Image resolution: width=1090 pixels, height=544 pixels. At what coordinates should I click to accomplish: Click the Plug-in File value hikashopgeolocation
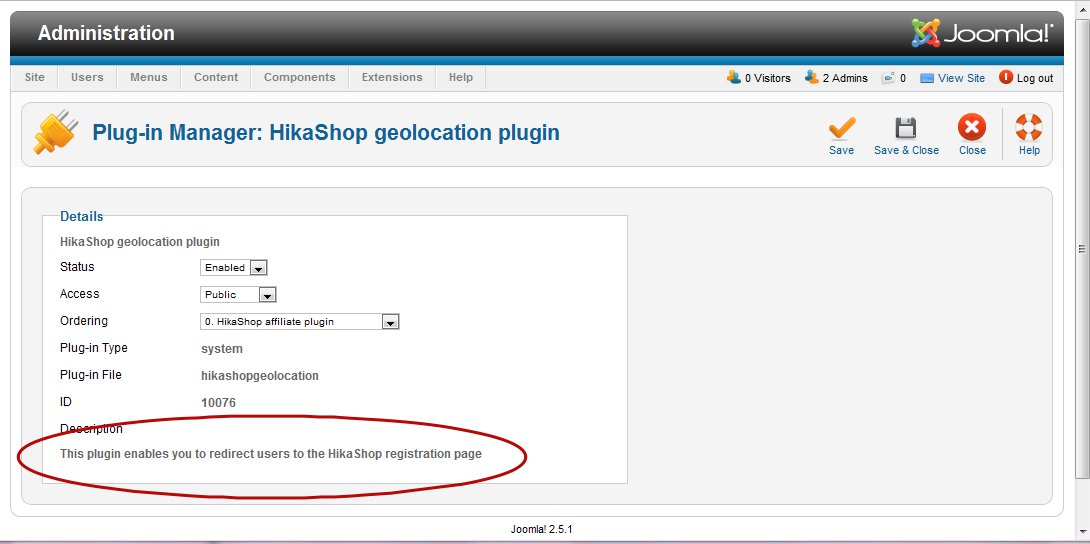point(260,376)
